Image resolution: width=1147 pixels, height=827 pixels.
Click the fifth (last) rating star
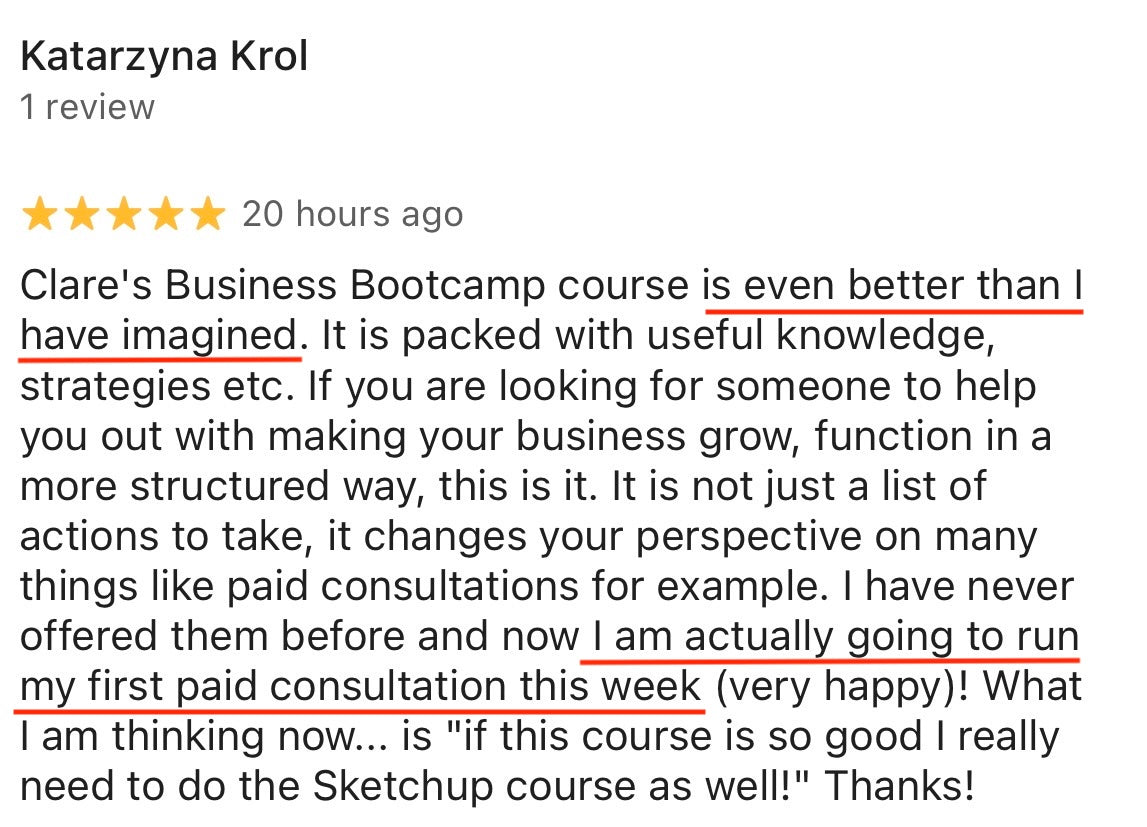[x=208, y=214]
